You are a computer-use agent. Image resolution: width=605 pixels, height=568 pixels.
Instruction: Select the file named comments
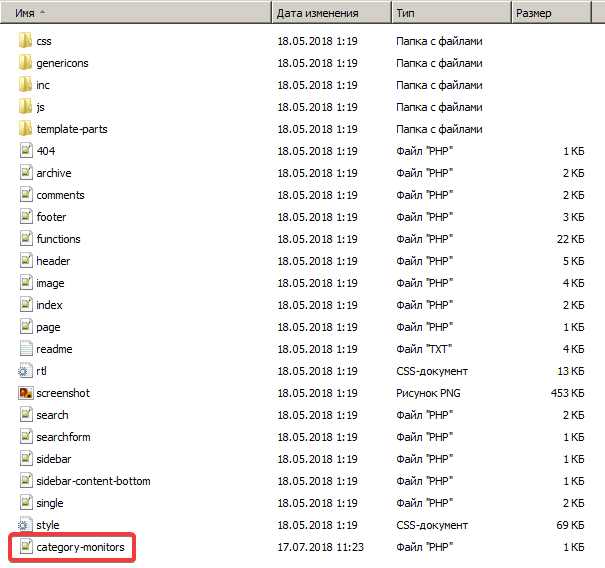pyautogui.click(x=60, y=195)
